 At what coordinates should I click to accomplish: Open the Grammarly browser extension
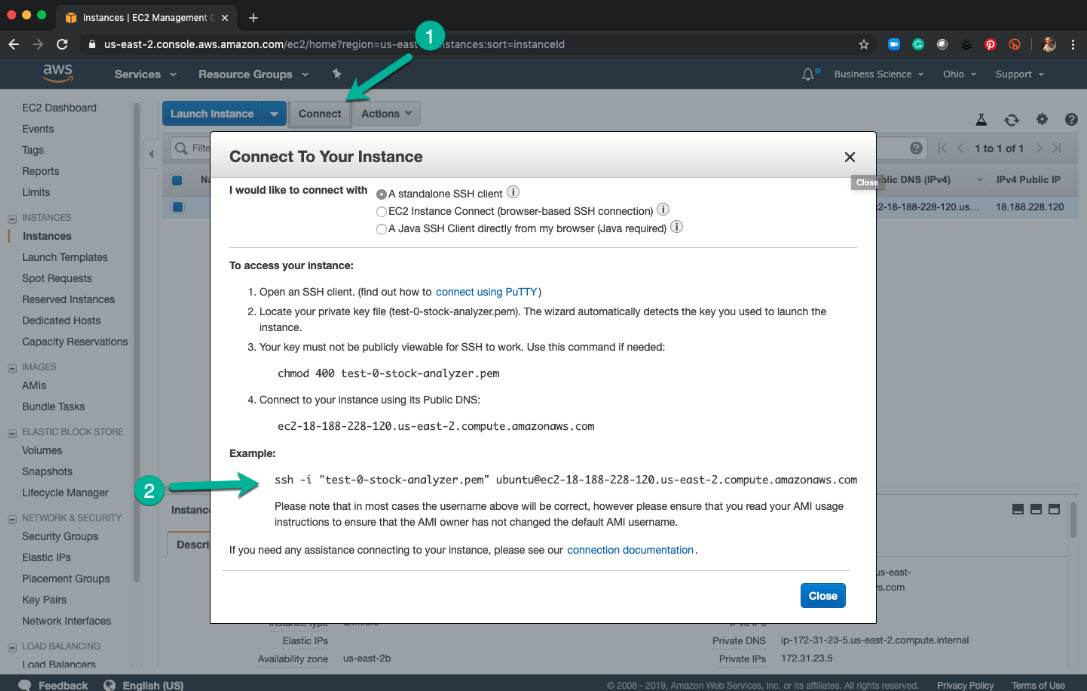(918, 44)
